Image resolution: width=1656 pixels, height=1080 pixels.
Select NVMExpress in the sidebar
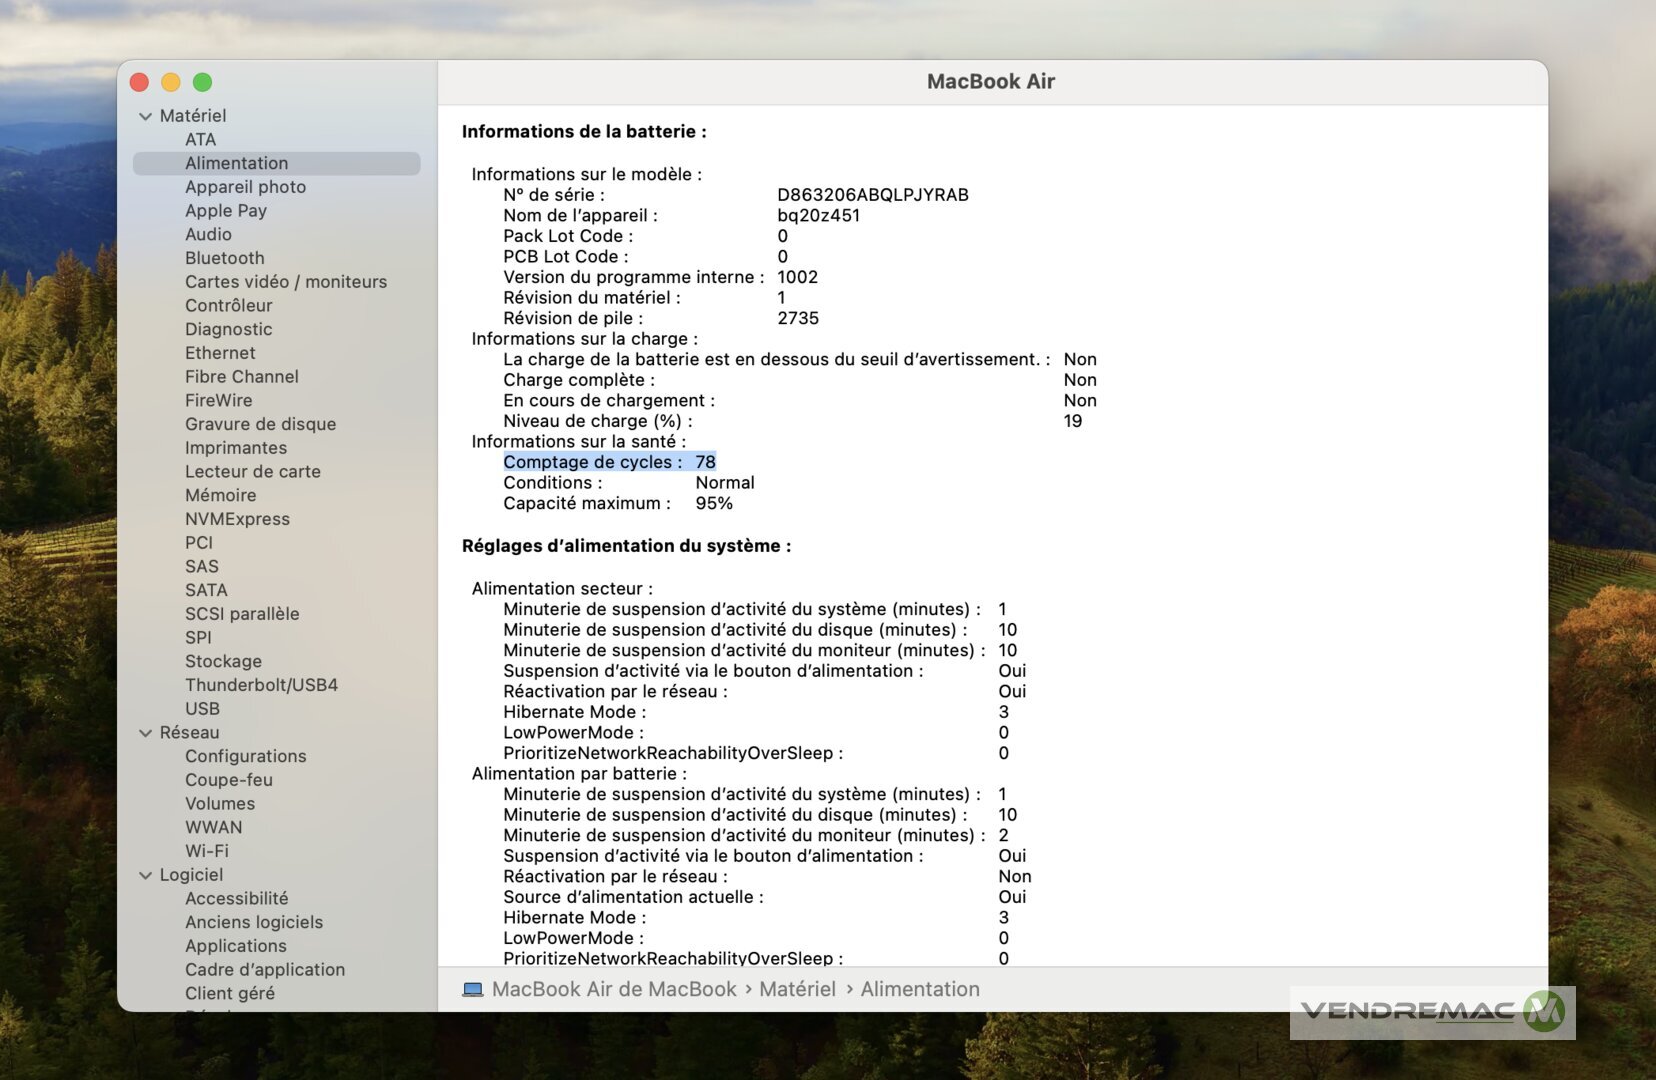click(x=237, y=519)
